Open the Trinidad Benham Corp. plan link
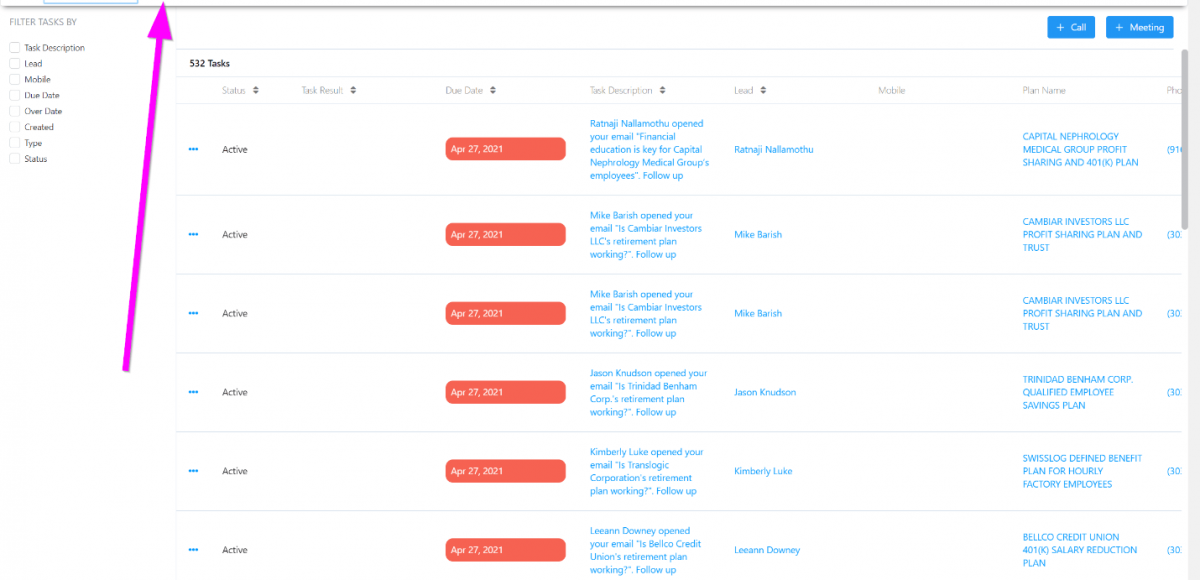Viewport: 1200px width, 580px height. (1077, 392)
